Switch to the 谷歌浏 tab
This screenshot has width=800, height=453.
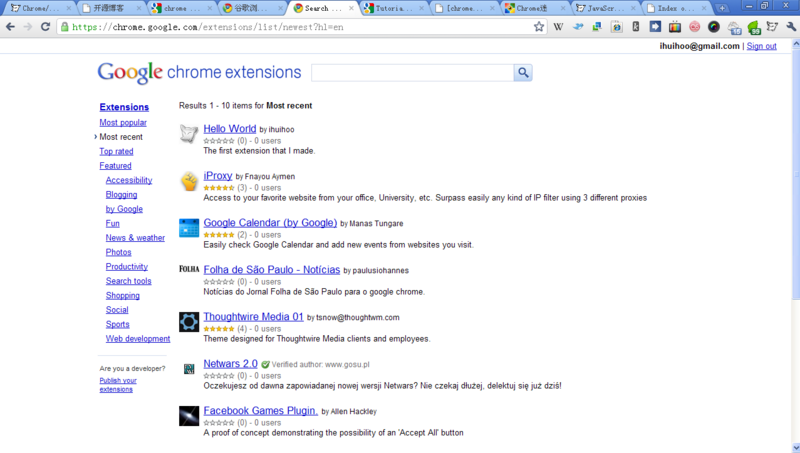coord(253,8)
